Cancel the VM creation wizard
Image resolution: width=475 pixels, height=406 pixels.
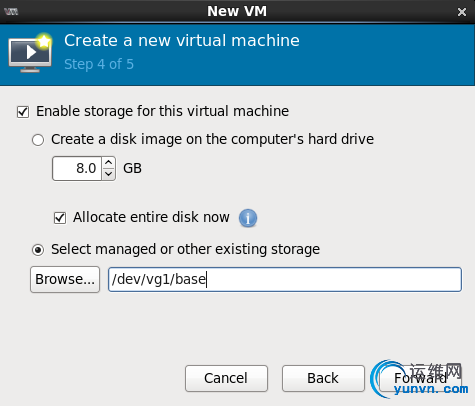(x=226, y=378)
